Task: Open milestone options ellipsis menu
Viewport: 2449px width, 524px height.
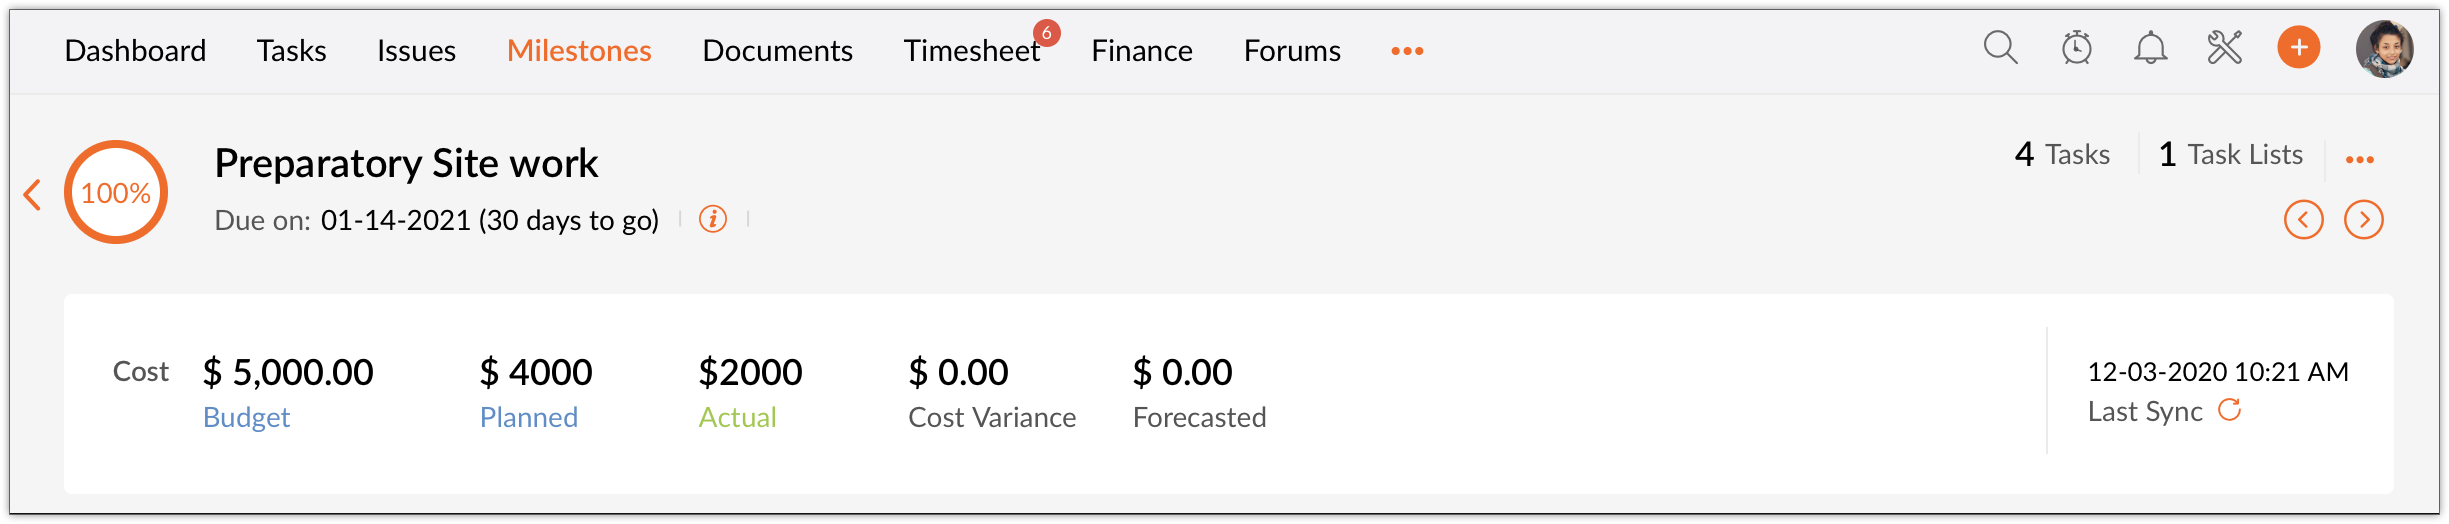Action: (x=2360, y=160)
